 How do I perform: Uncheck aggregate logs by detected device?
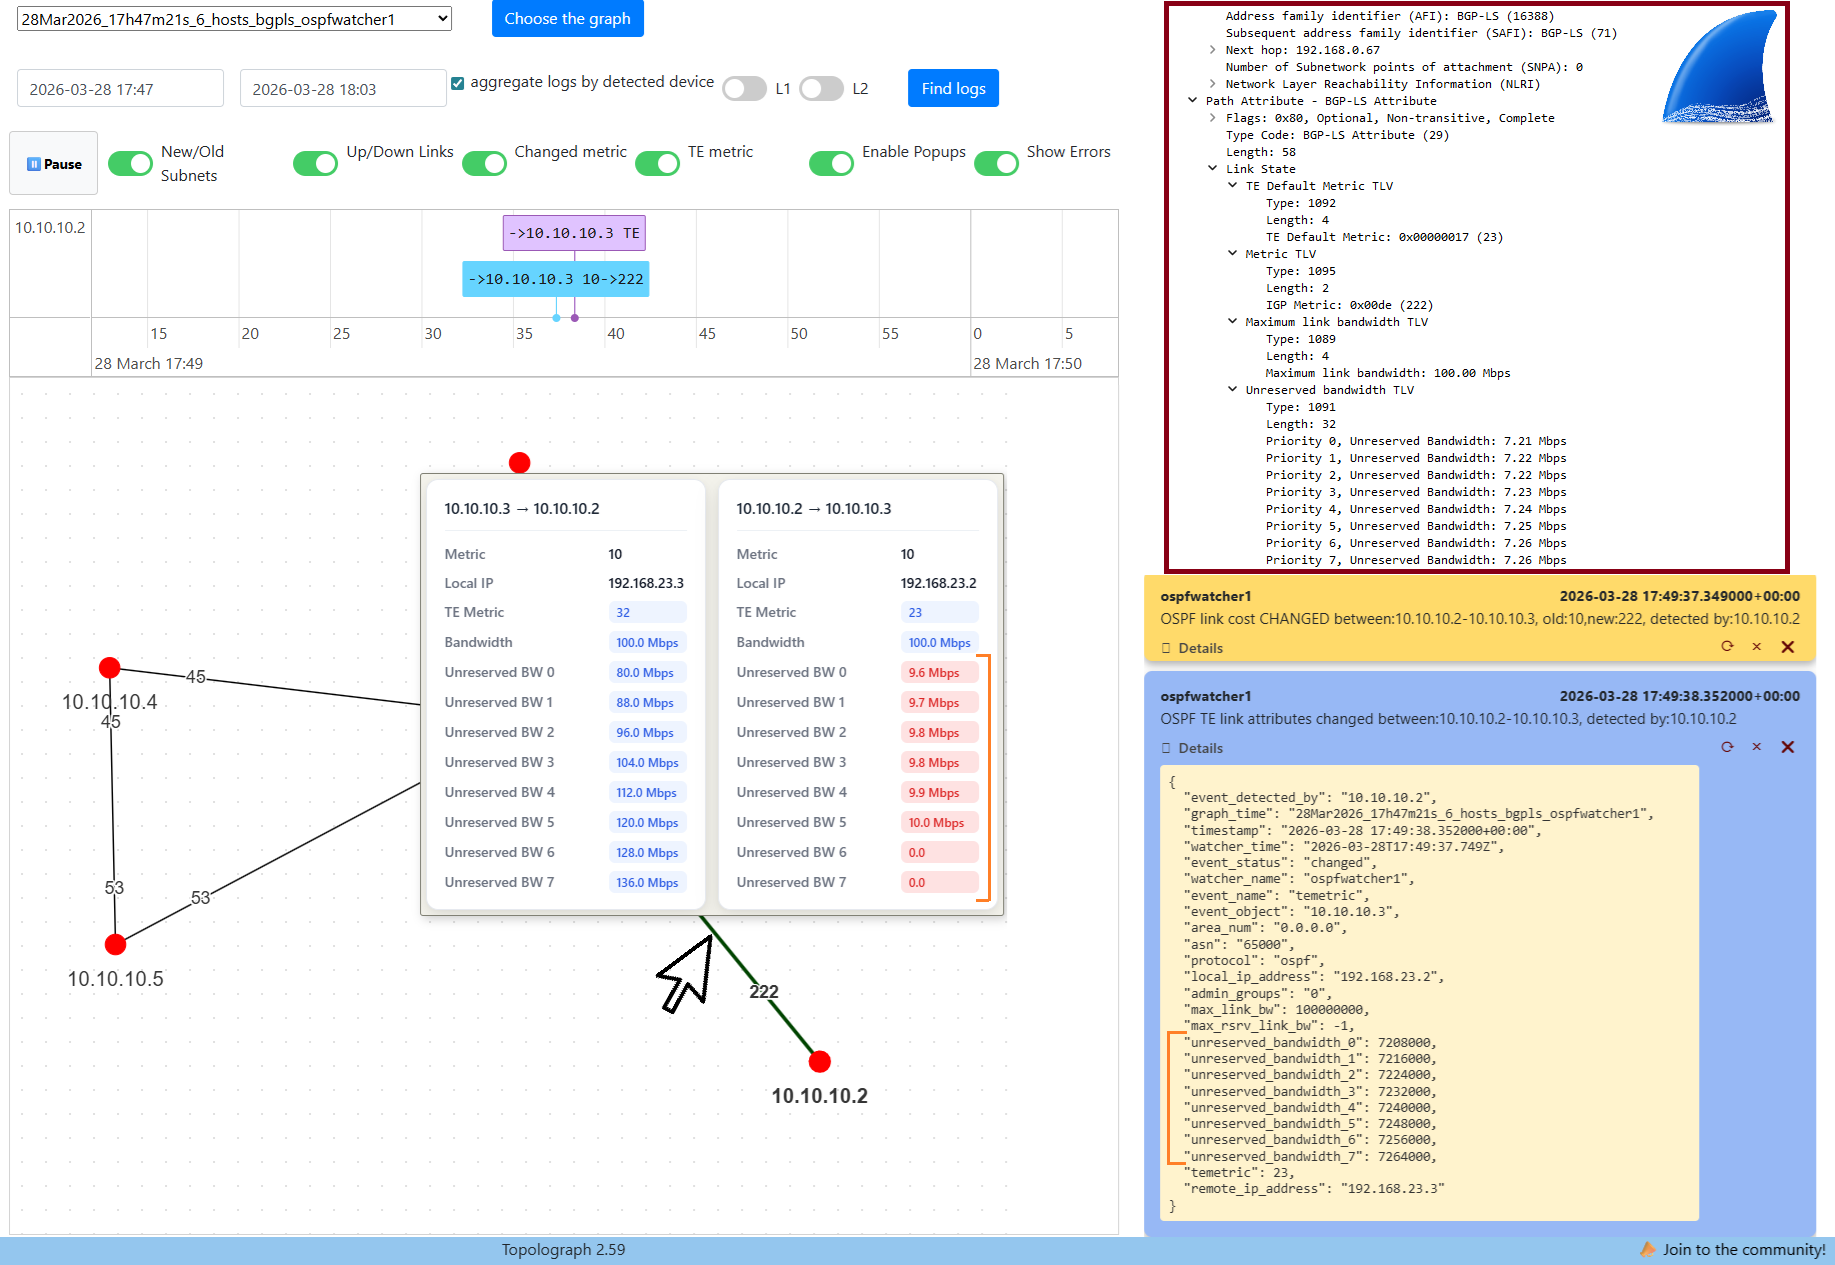(x=458, y=83)
